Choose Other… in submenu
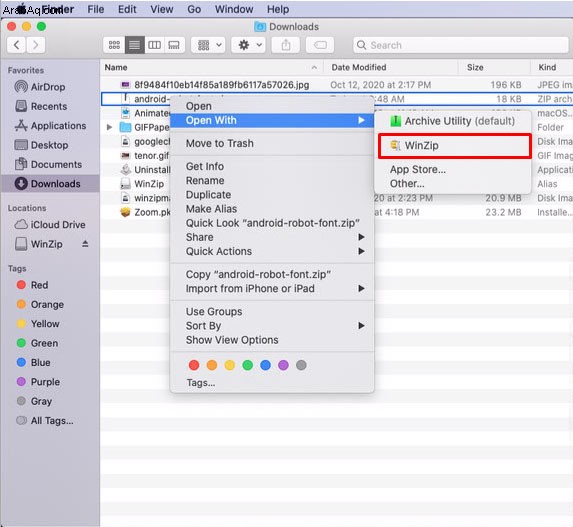This screenshot has width=573, height=527. (453, 183)
